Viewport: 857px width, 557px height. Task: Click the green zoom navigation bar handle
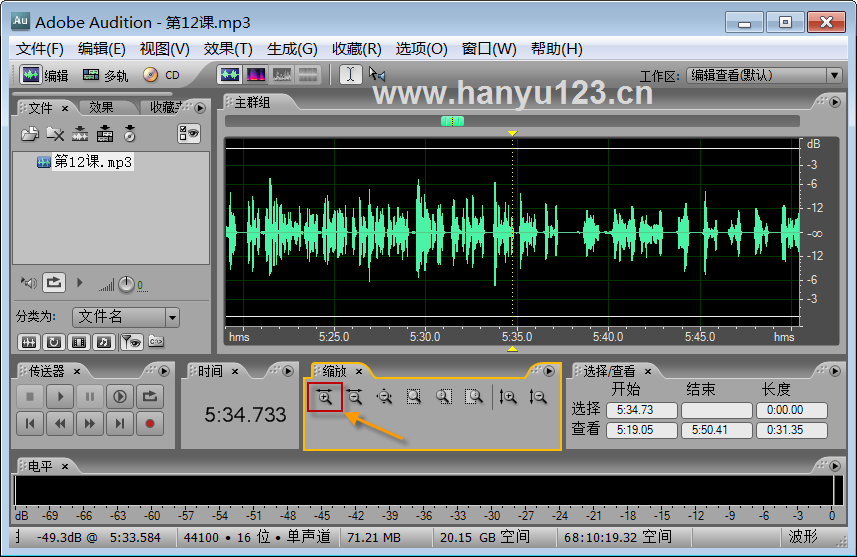453,121
